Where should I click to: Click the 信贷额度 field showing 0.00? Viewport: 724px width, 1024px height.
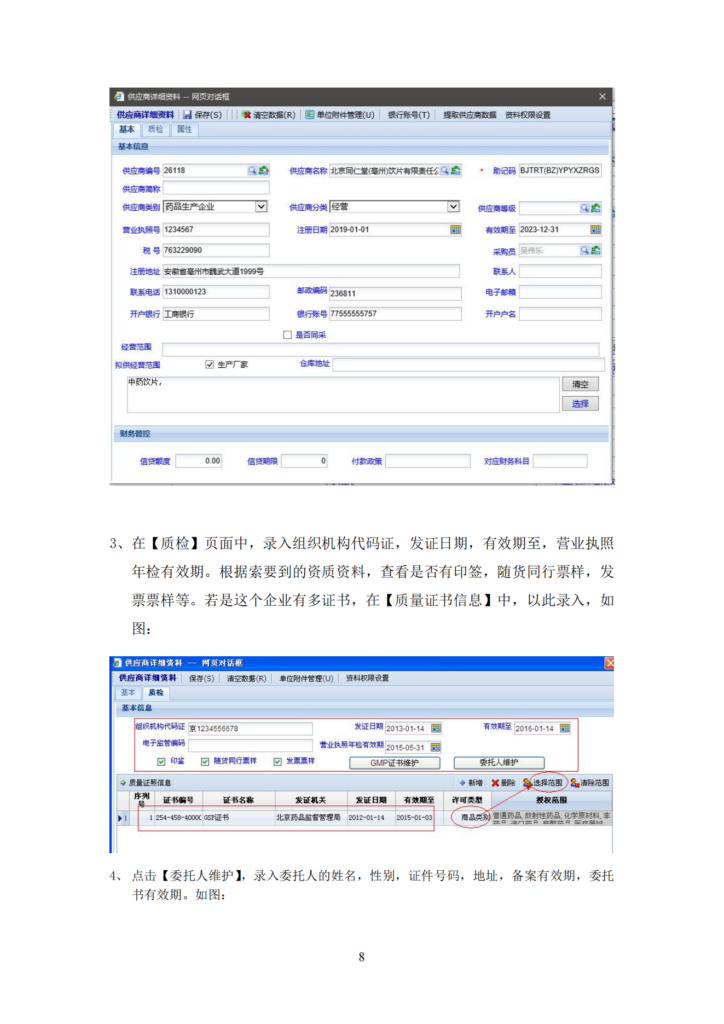[x=199, y=461]
